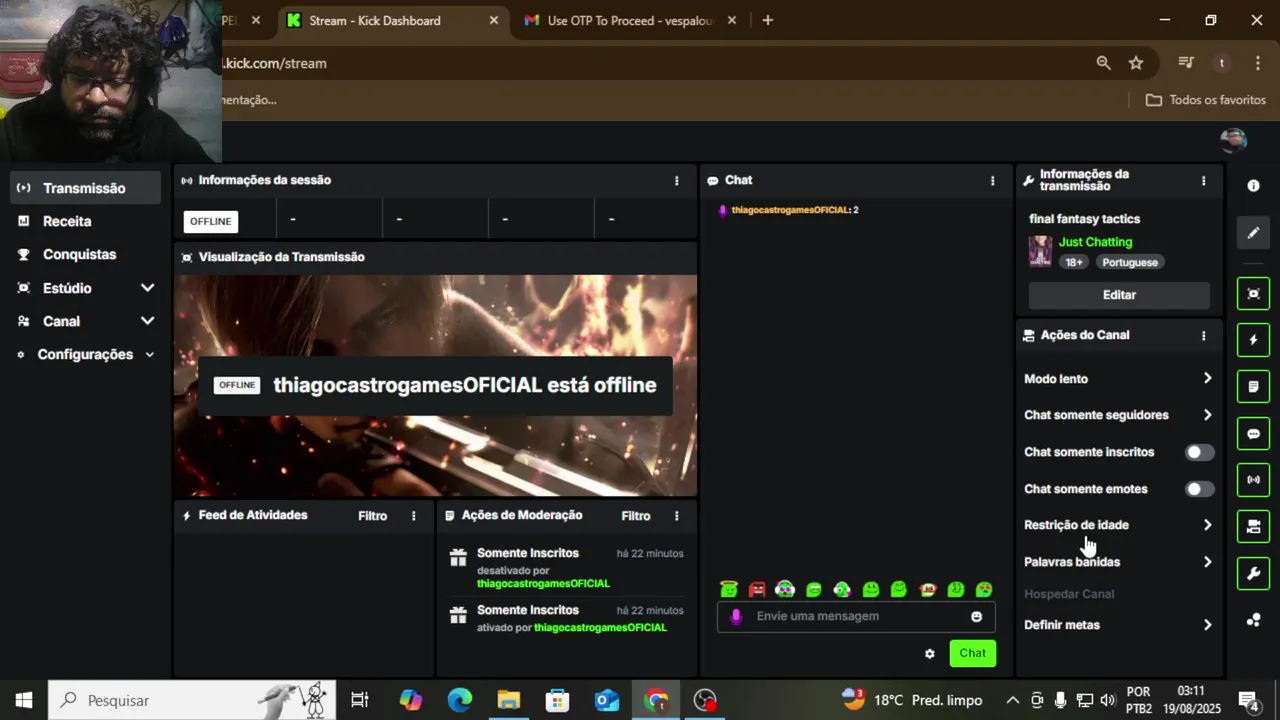This screenshot has height=720, width=1280.
Task: Click the three-circles icon at sidebar bottom
Action: click(x=1253, y=620)
